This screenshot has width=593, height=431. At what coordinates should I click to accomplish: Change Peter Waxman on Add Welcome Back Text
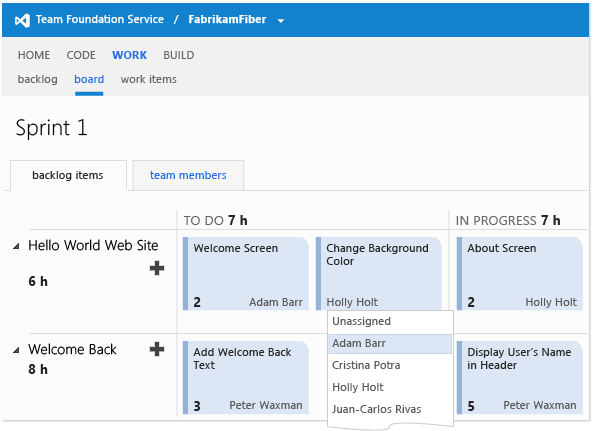265,405
